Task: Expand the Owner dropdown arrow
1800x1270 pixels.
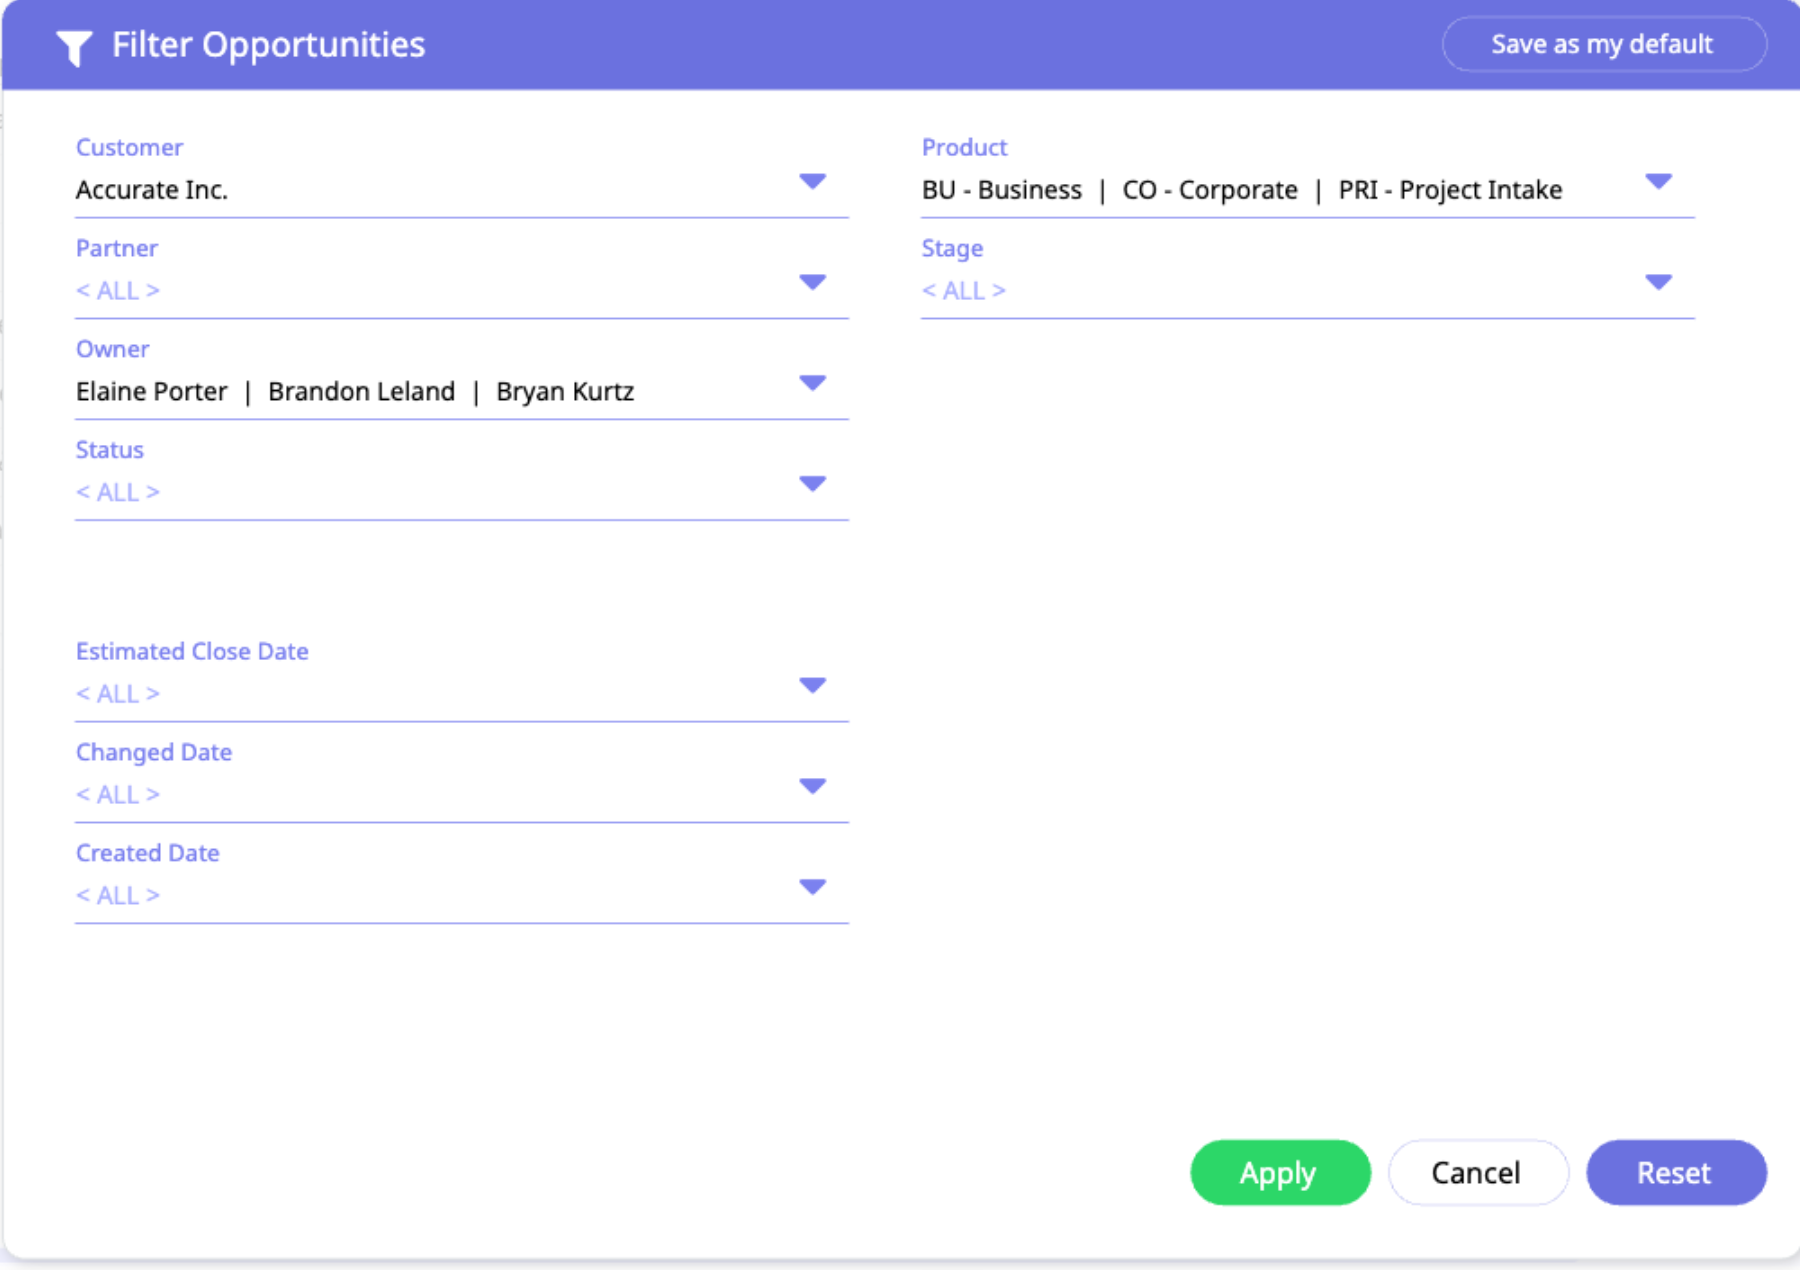Action: pyautogui.click(x=812, y=384)
